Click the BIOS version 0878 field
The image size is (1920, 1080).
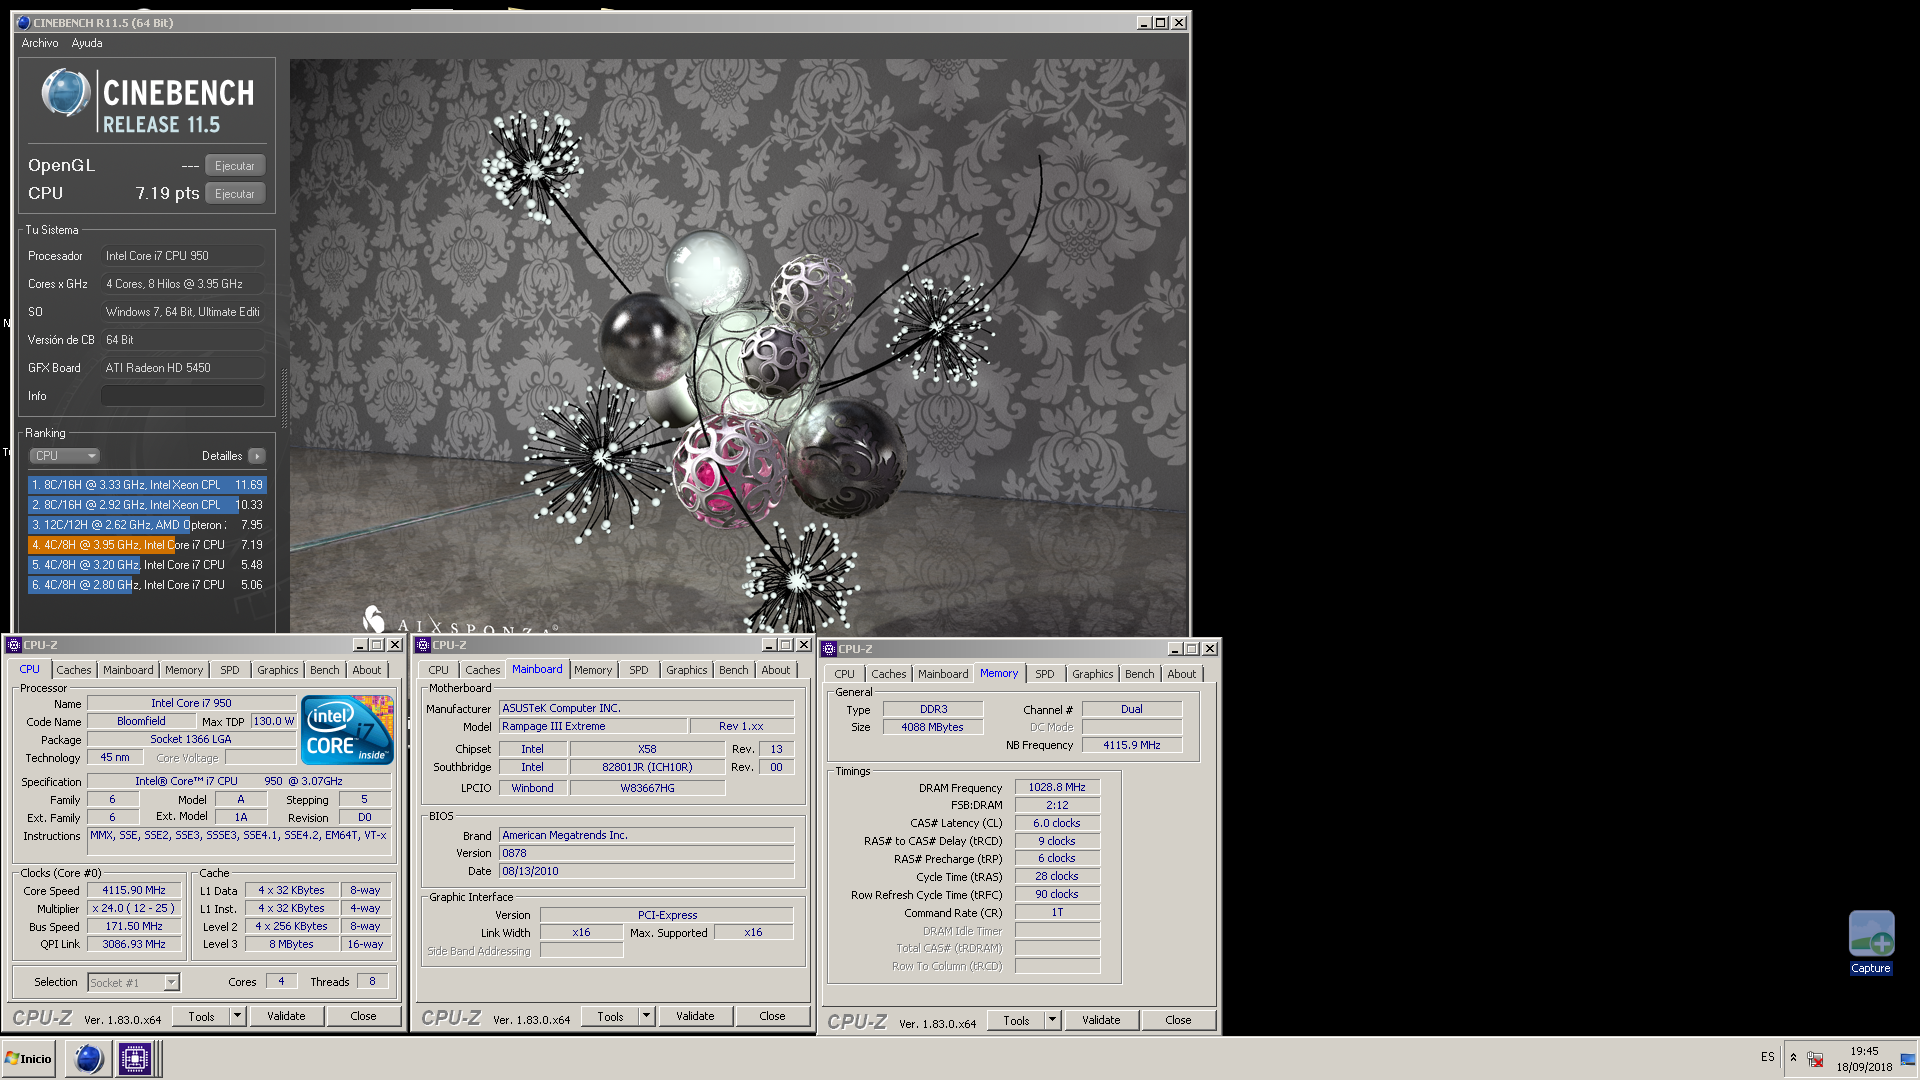point(647,853)
